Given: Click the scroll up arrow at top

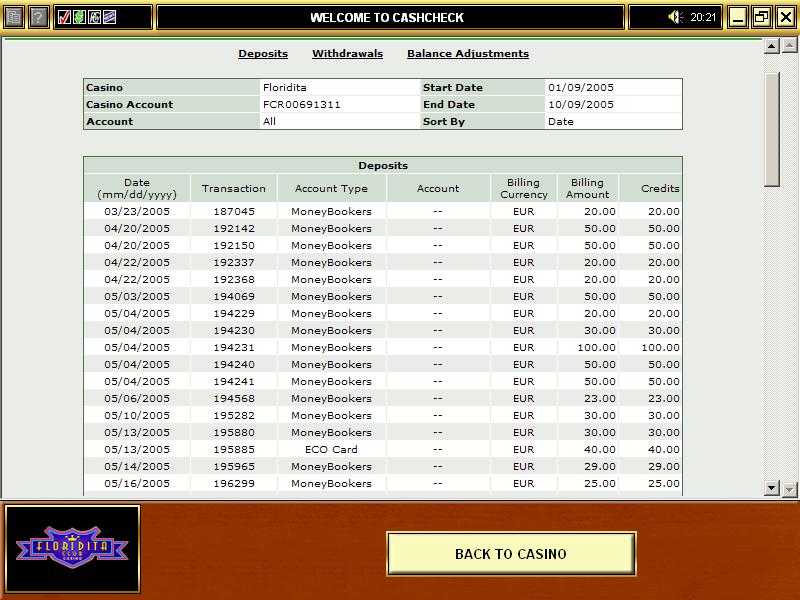Looking at the screenshot, I should click(771, 46).
